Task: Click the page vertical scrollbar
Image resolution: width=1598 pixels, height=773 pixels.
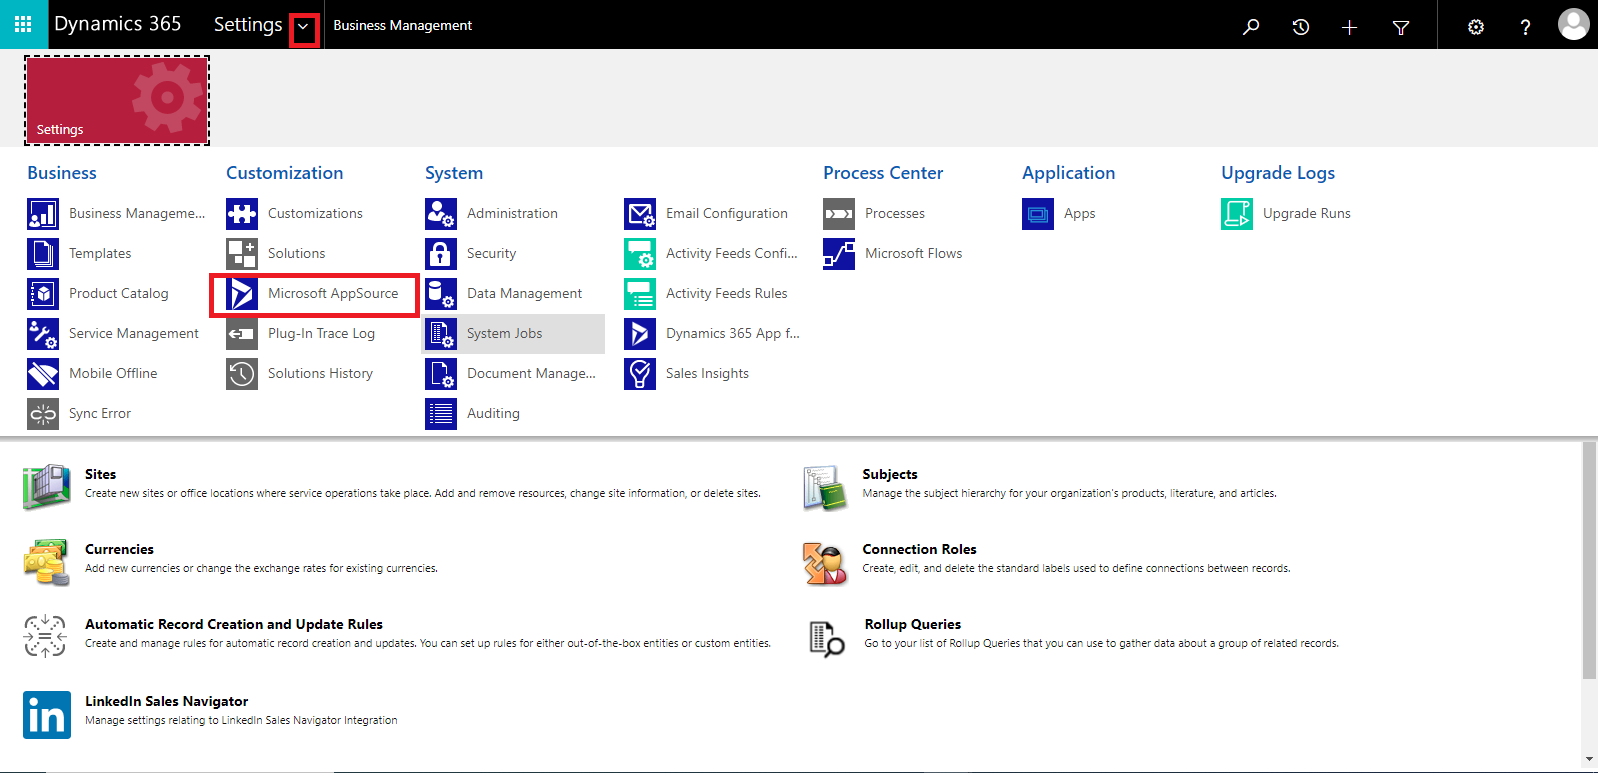Action: tap(1590, 560)
